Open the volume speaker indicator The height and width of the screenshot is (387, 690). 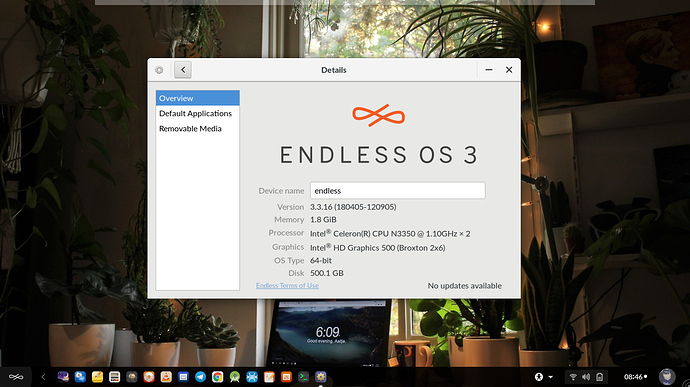(586, 377)
